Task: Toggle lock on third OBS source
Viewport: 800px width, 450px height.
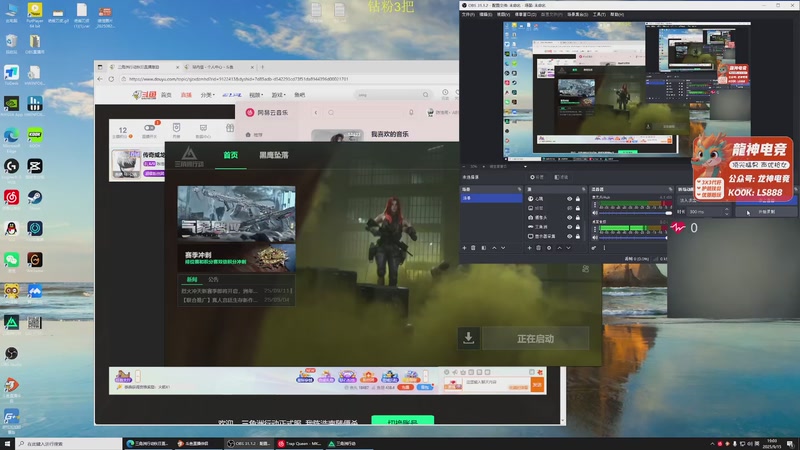Action: [x=578, y=218]
